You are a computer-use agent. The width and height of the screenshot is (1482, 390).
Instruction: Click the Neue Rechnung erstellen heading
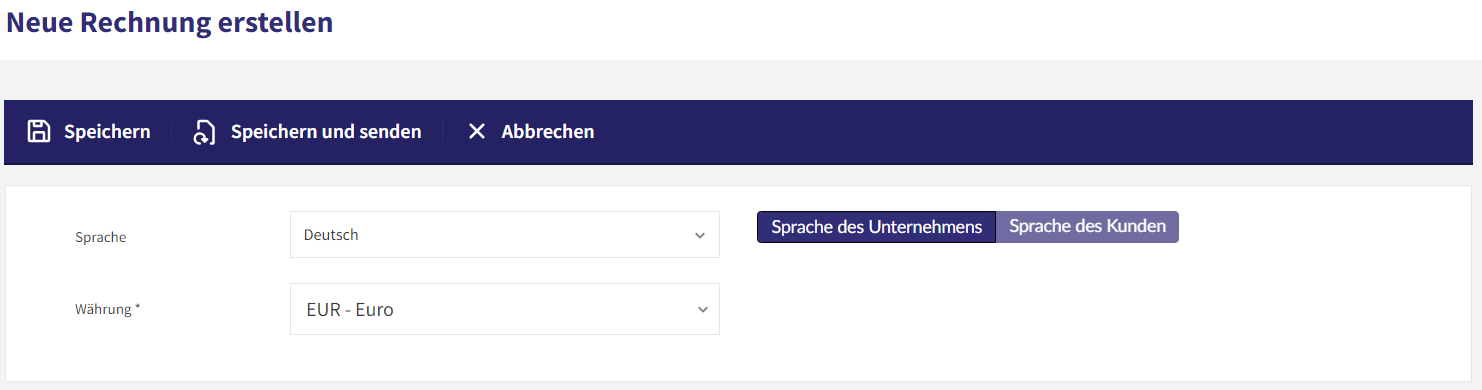[170, 22]
